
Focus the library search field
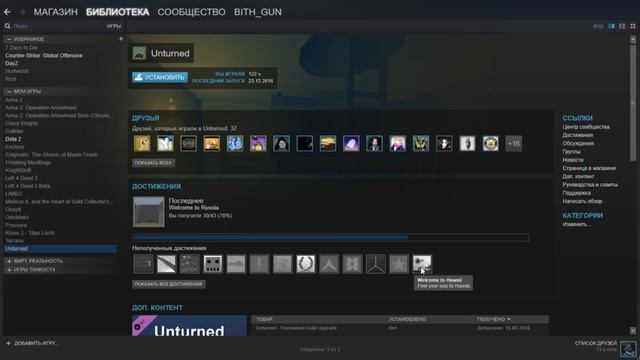pos(58,26)
